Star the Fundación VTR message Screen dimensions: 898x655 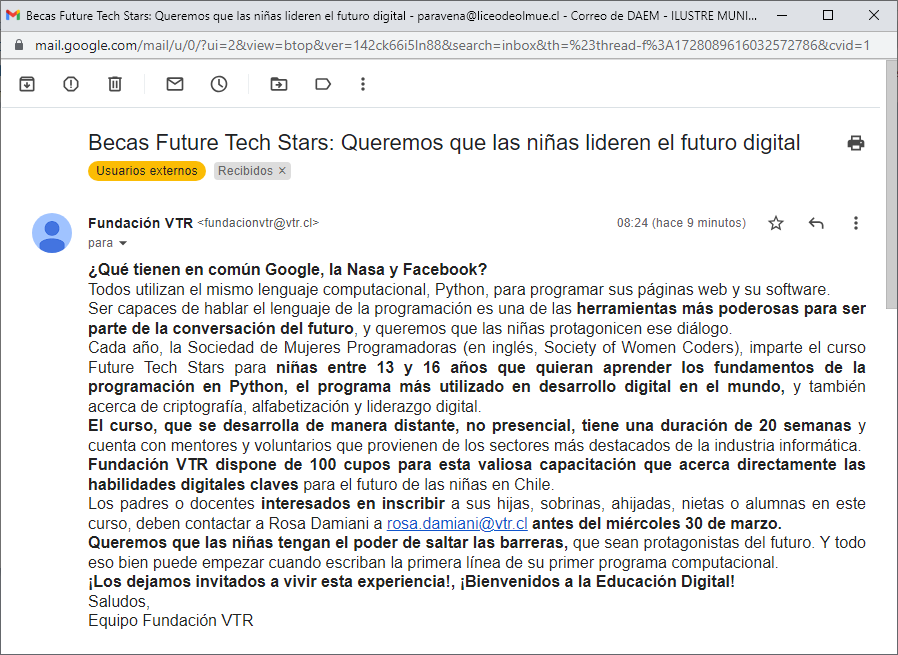776,223
